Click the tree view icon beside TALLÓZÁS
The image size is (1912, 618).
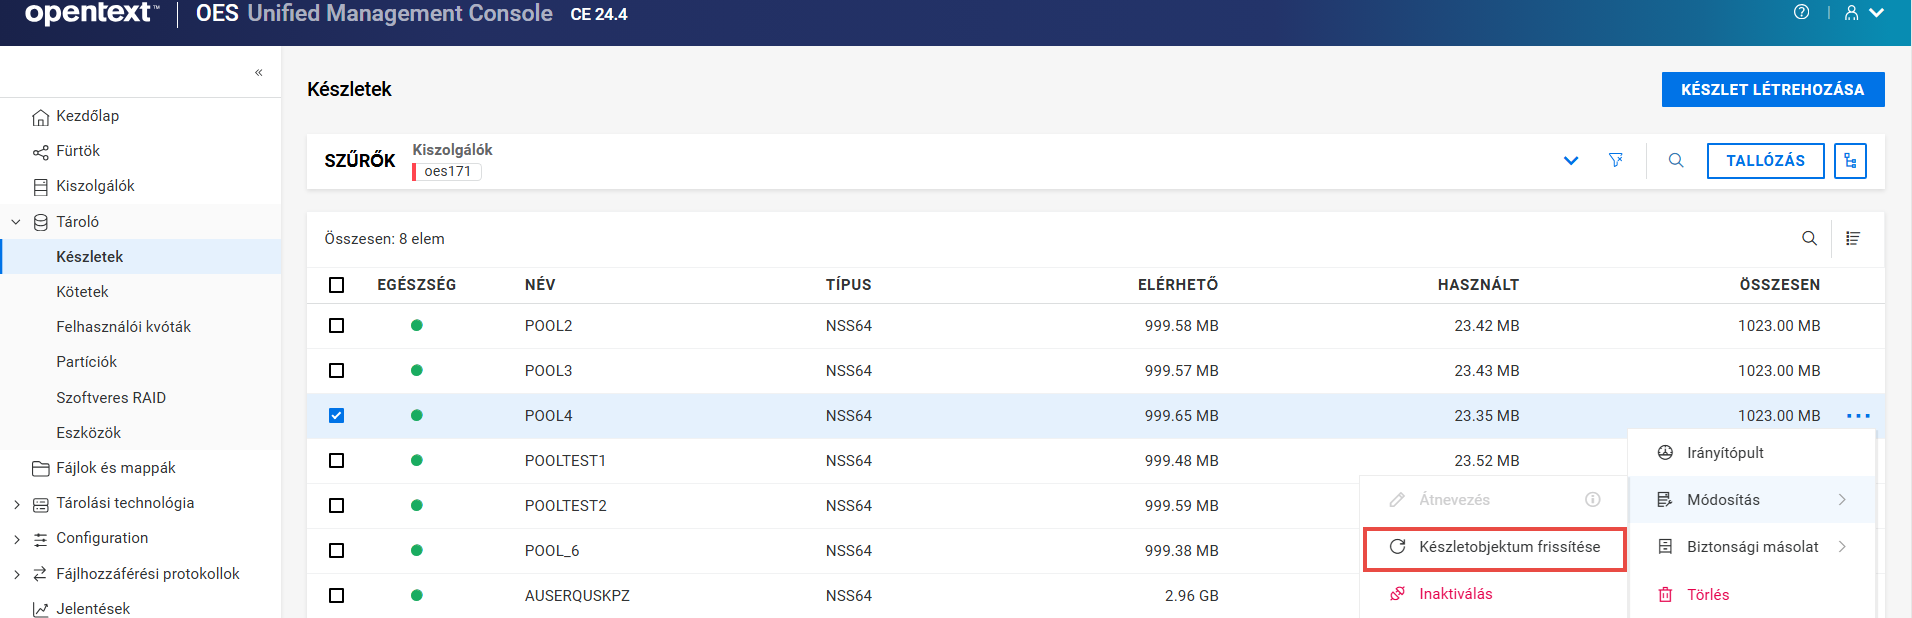1850,161
